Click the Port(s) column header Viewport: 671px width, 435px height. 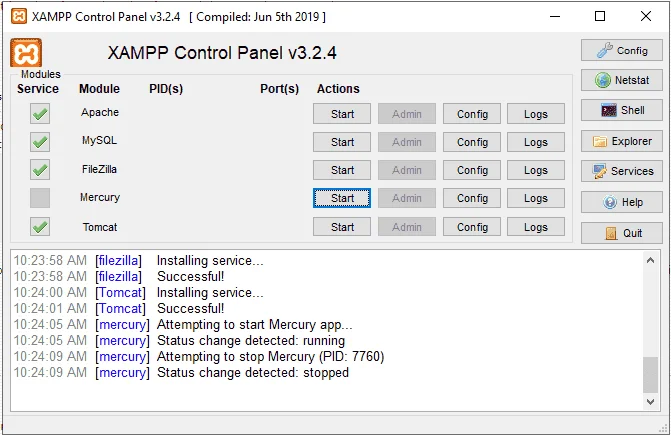[279, 89]
